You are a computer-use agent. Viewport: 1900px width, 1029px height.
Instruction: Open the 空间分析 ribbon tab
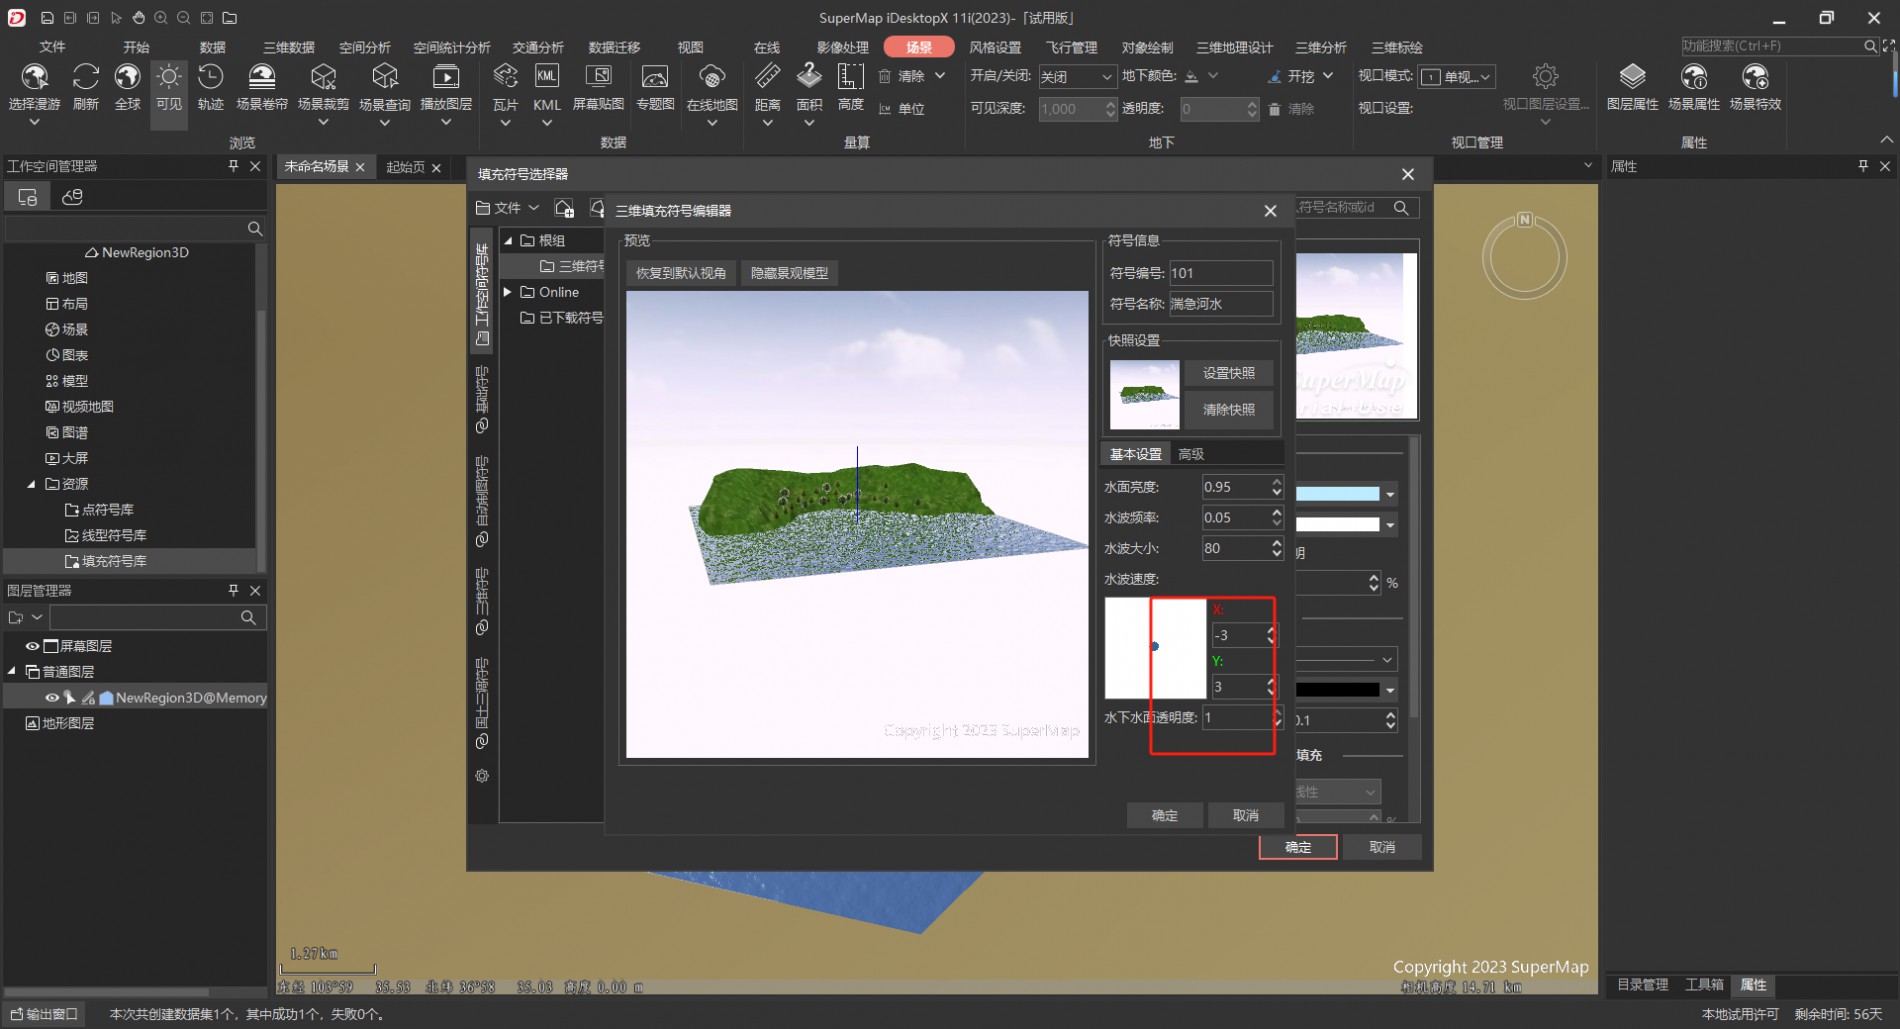click(365, 47)
